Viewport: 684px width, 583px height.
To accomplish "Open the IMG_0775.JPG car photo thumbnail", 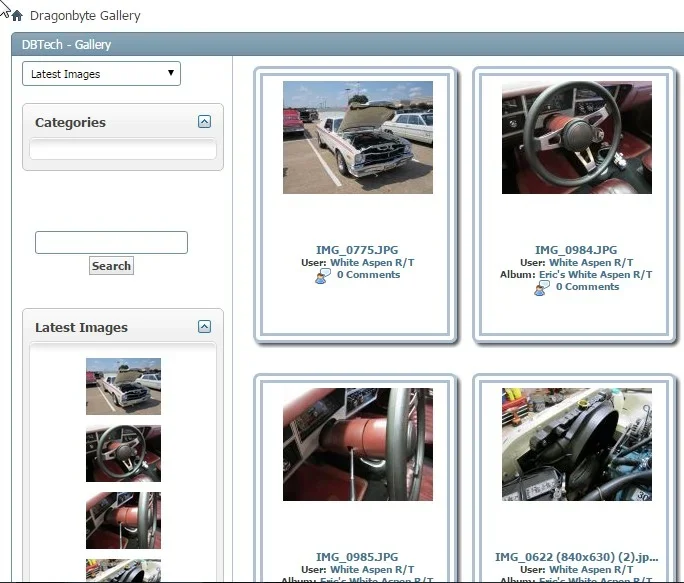I will pos(358,137).
